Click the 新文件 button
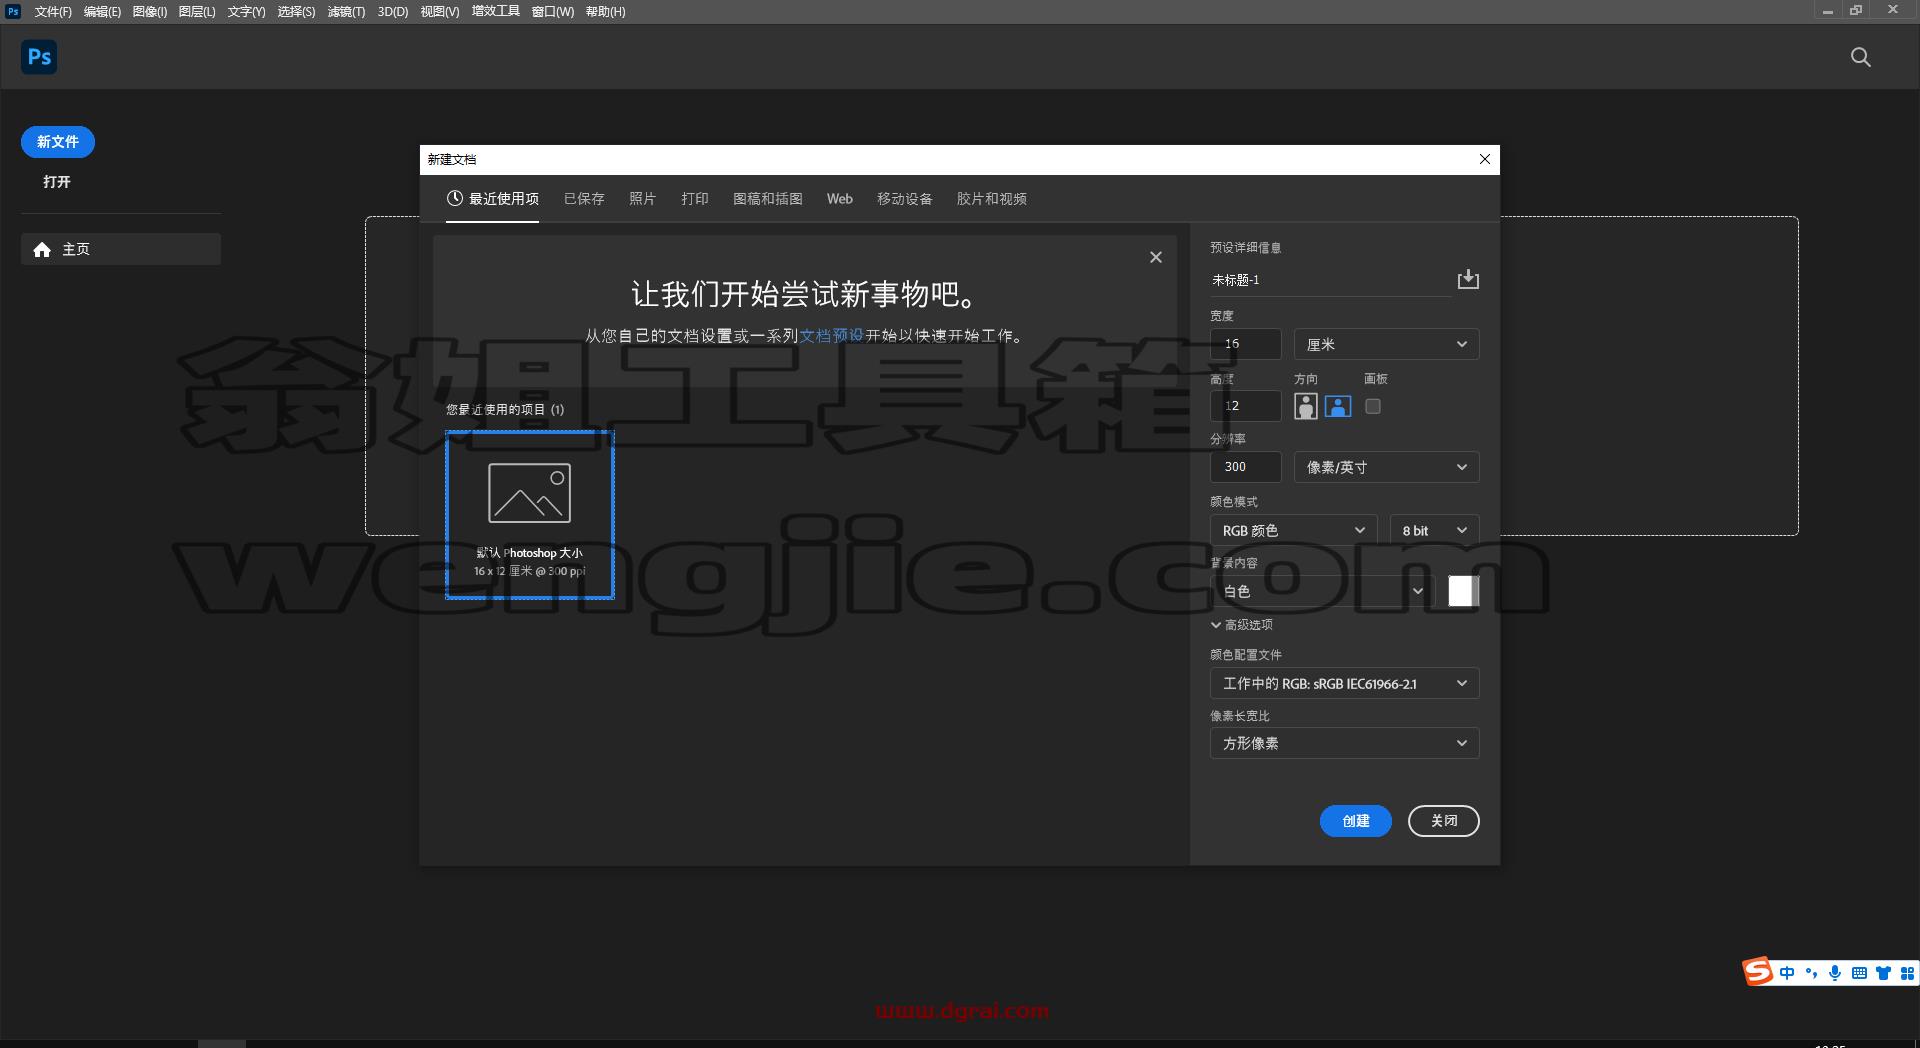1920x1048 pixels. (x=58, y=142)
